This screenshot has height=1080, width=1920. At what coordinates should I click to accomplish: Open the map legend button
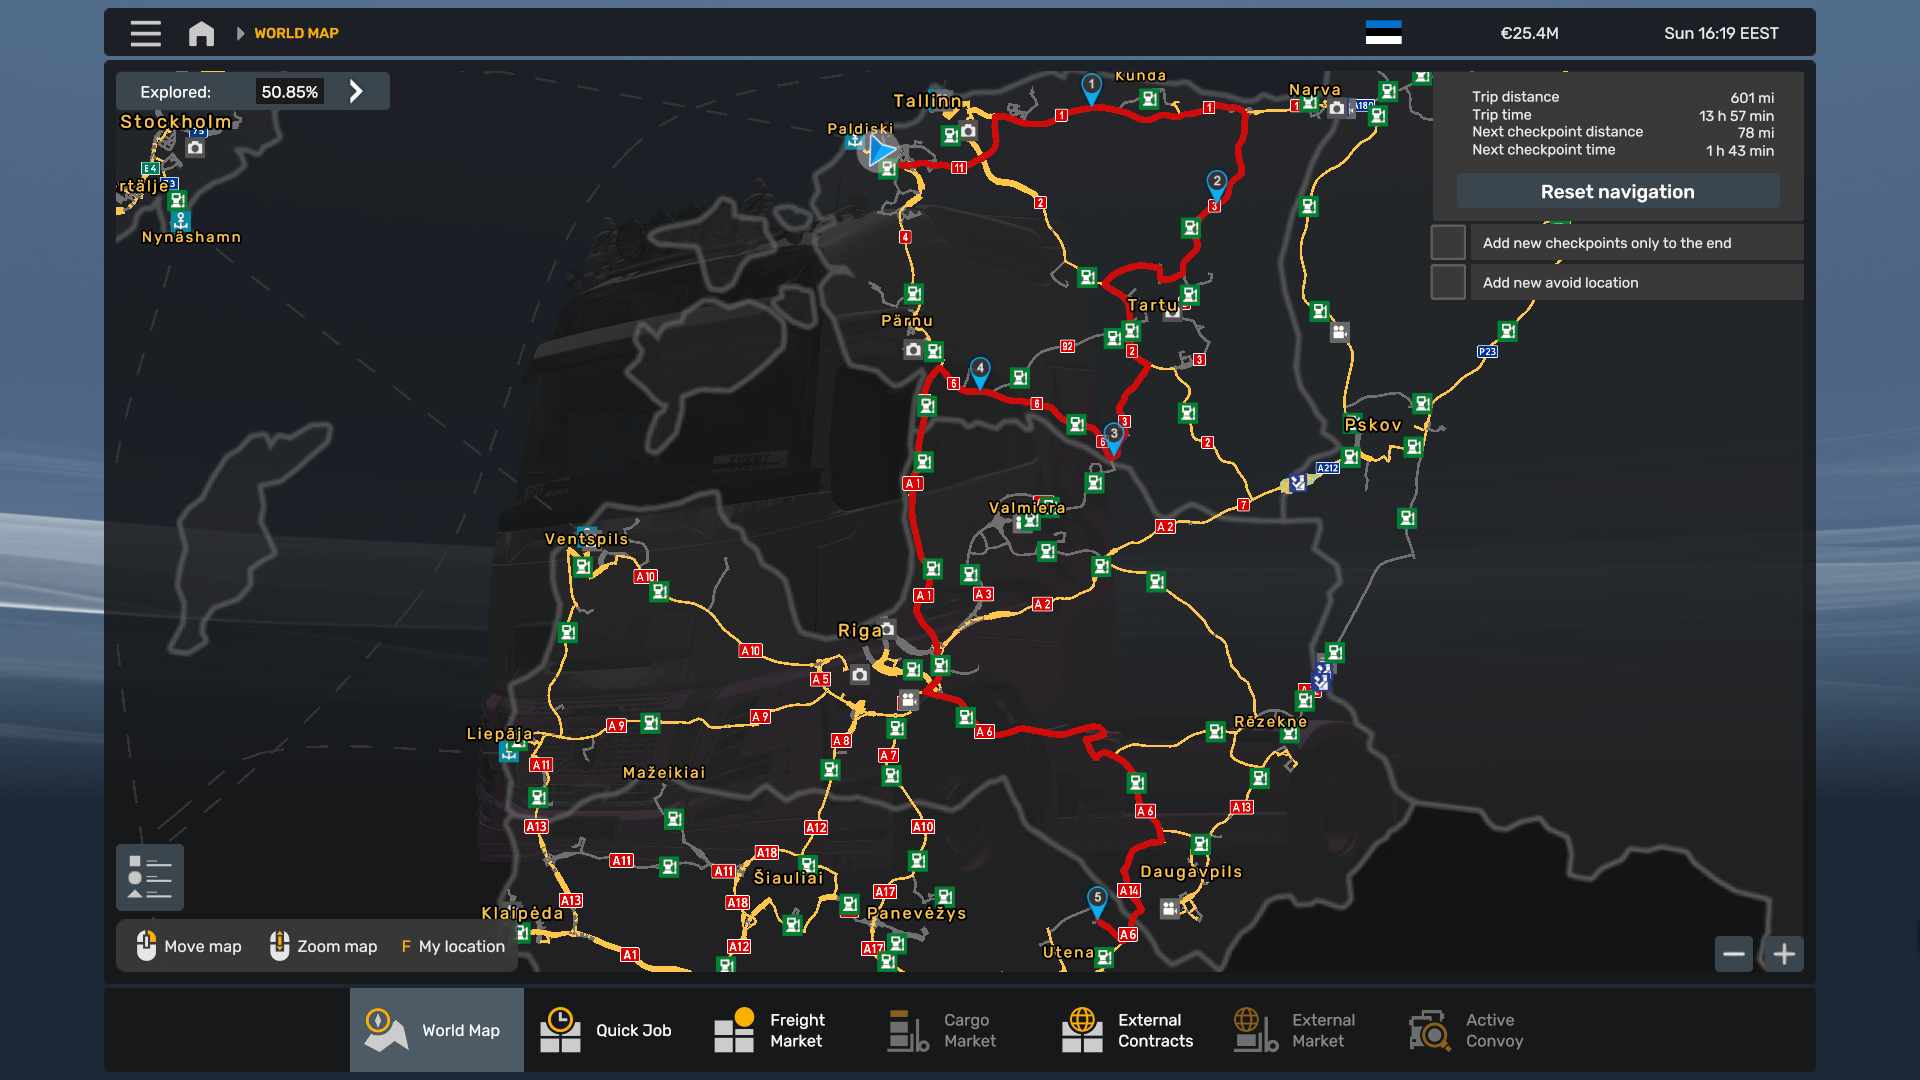point(150,877)
